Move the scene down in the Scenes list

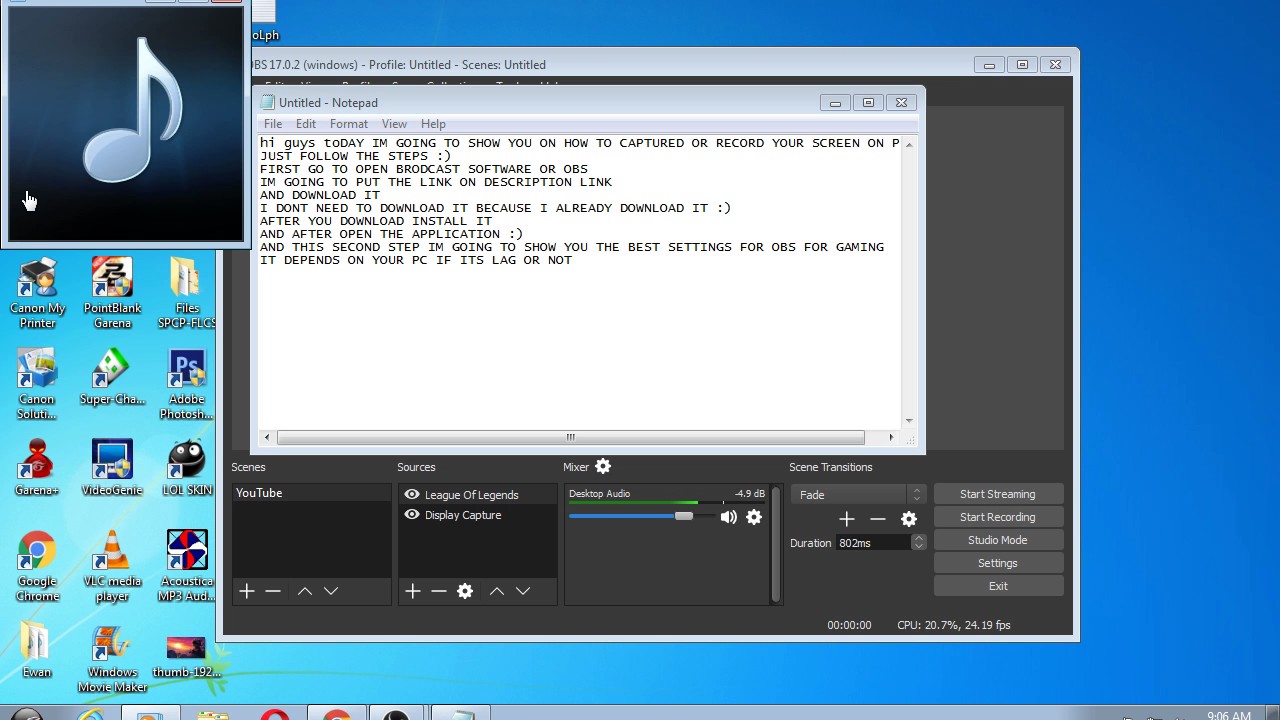tap(331, 591)
